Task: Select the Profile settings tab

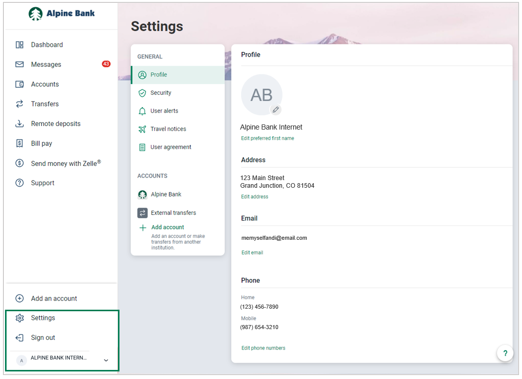Action: pyautogui.click(x=178, y=75)
